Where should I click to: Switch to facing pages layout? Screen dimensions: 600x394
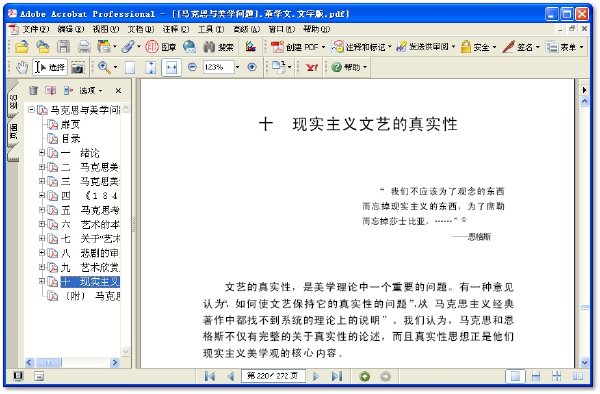578,376
